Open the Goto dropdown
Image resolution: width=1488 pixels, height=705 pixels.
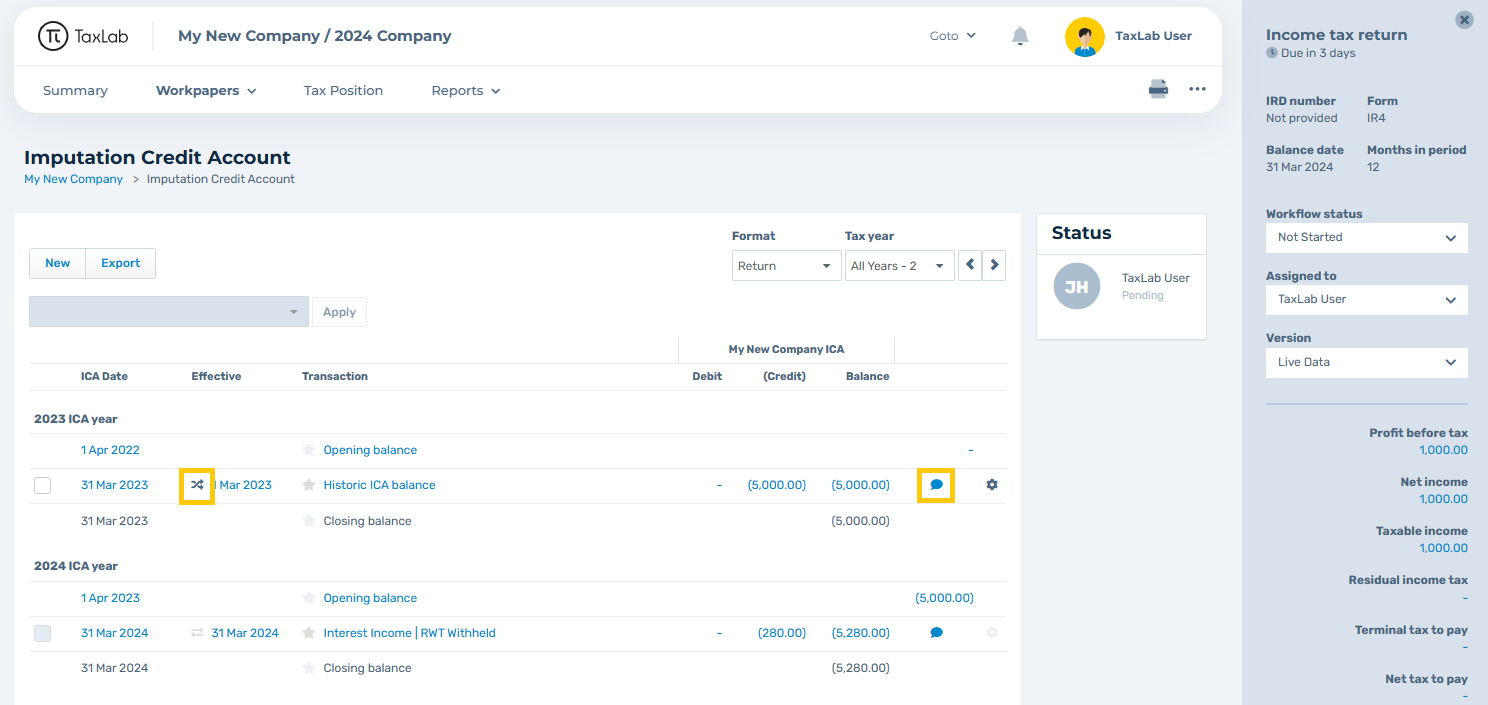(952, 36)
